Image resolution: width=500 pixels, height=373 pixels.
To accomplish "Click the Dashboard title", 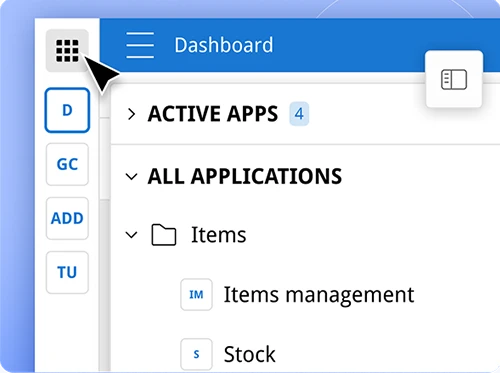I will [x=224, y=45].
